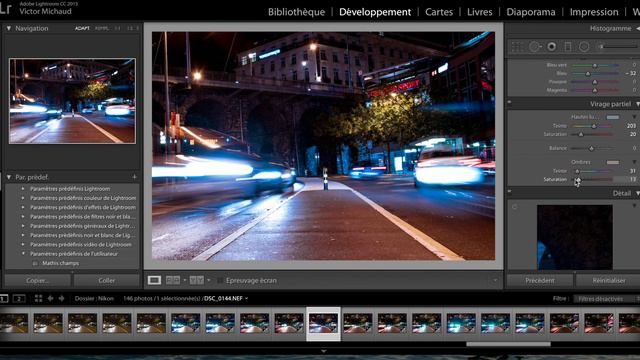The width and height of the screenshot is (640, 360).
Task: Click the Ombres color swatch
Action: click(x=612, y=162)
